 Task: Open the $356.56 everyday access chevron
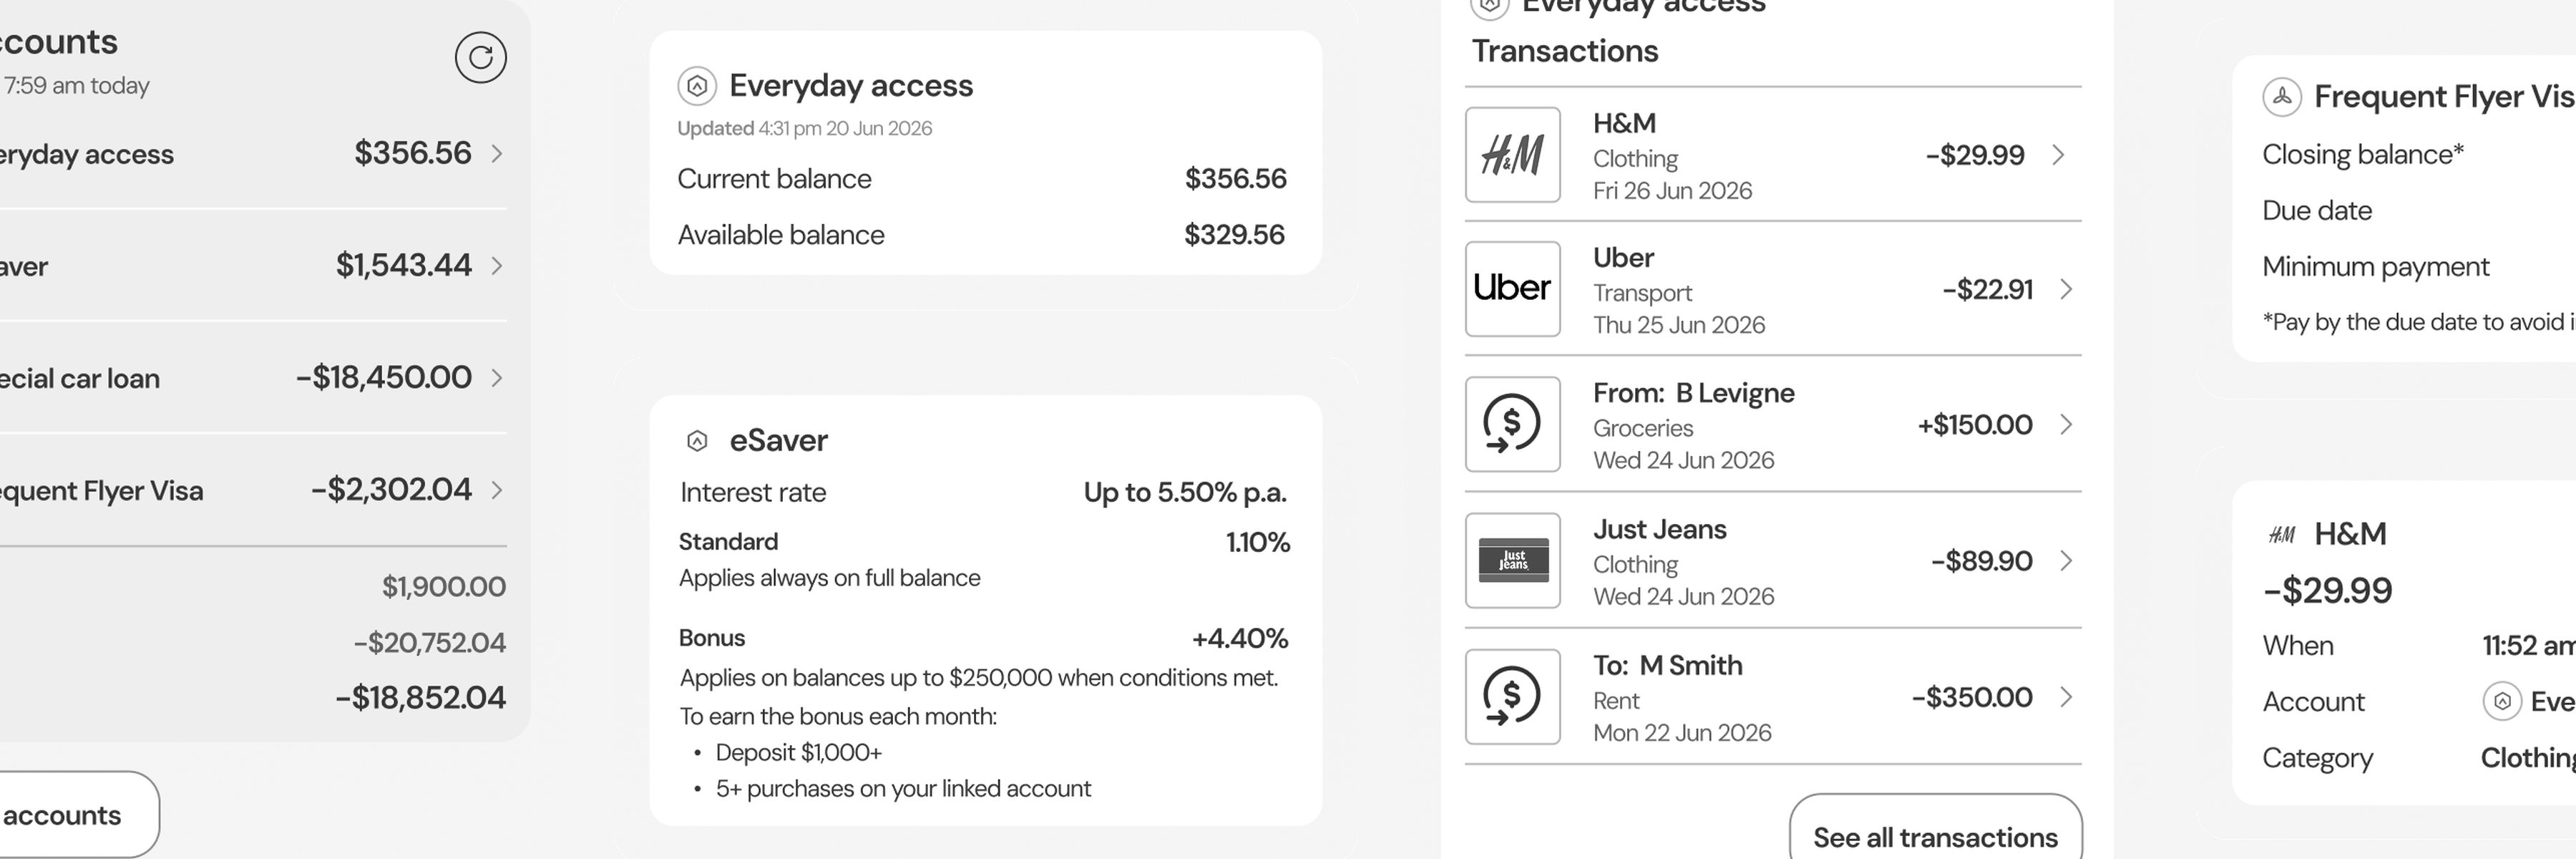(497, 153)
